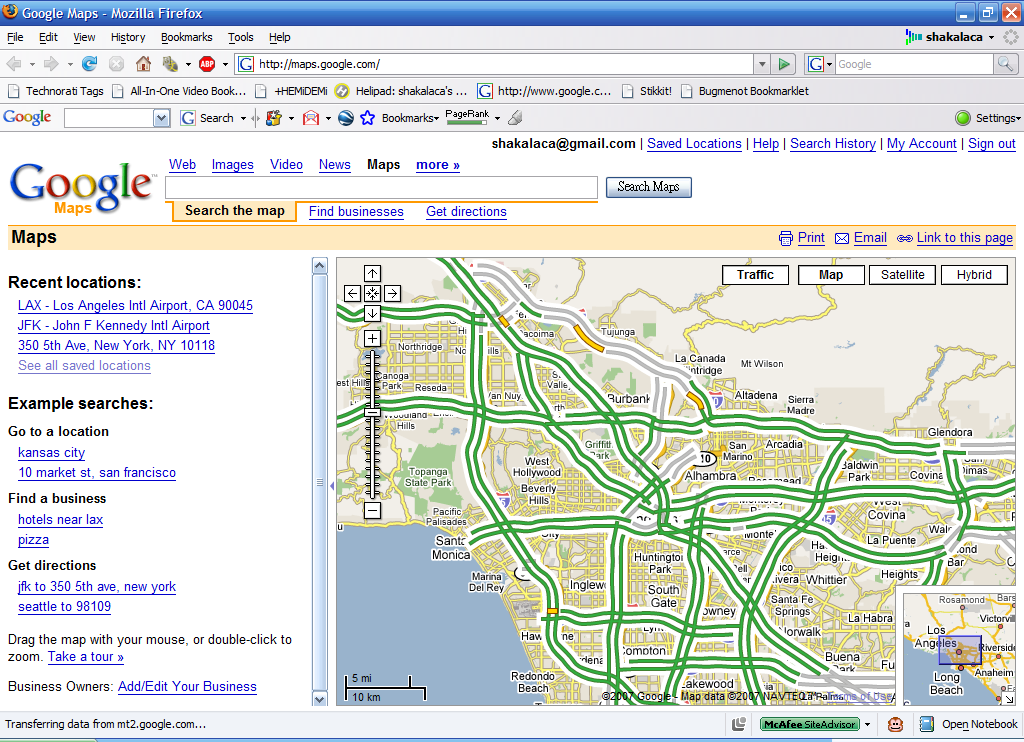Click the Search Maps button
Viewport: 1024px width, 742px height.
click(648, 187)
